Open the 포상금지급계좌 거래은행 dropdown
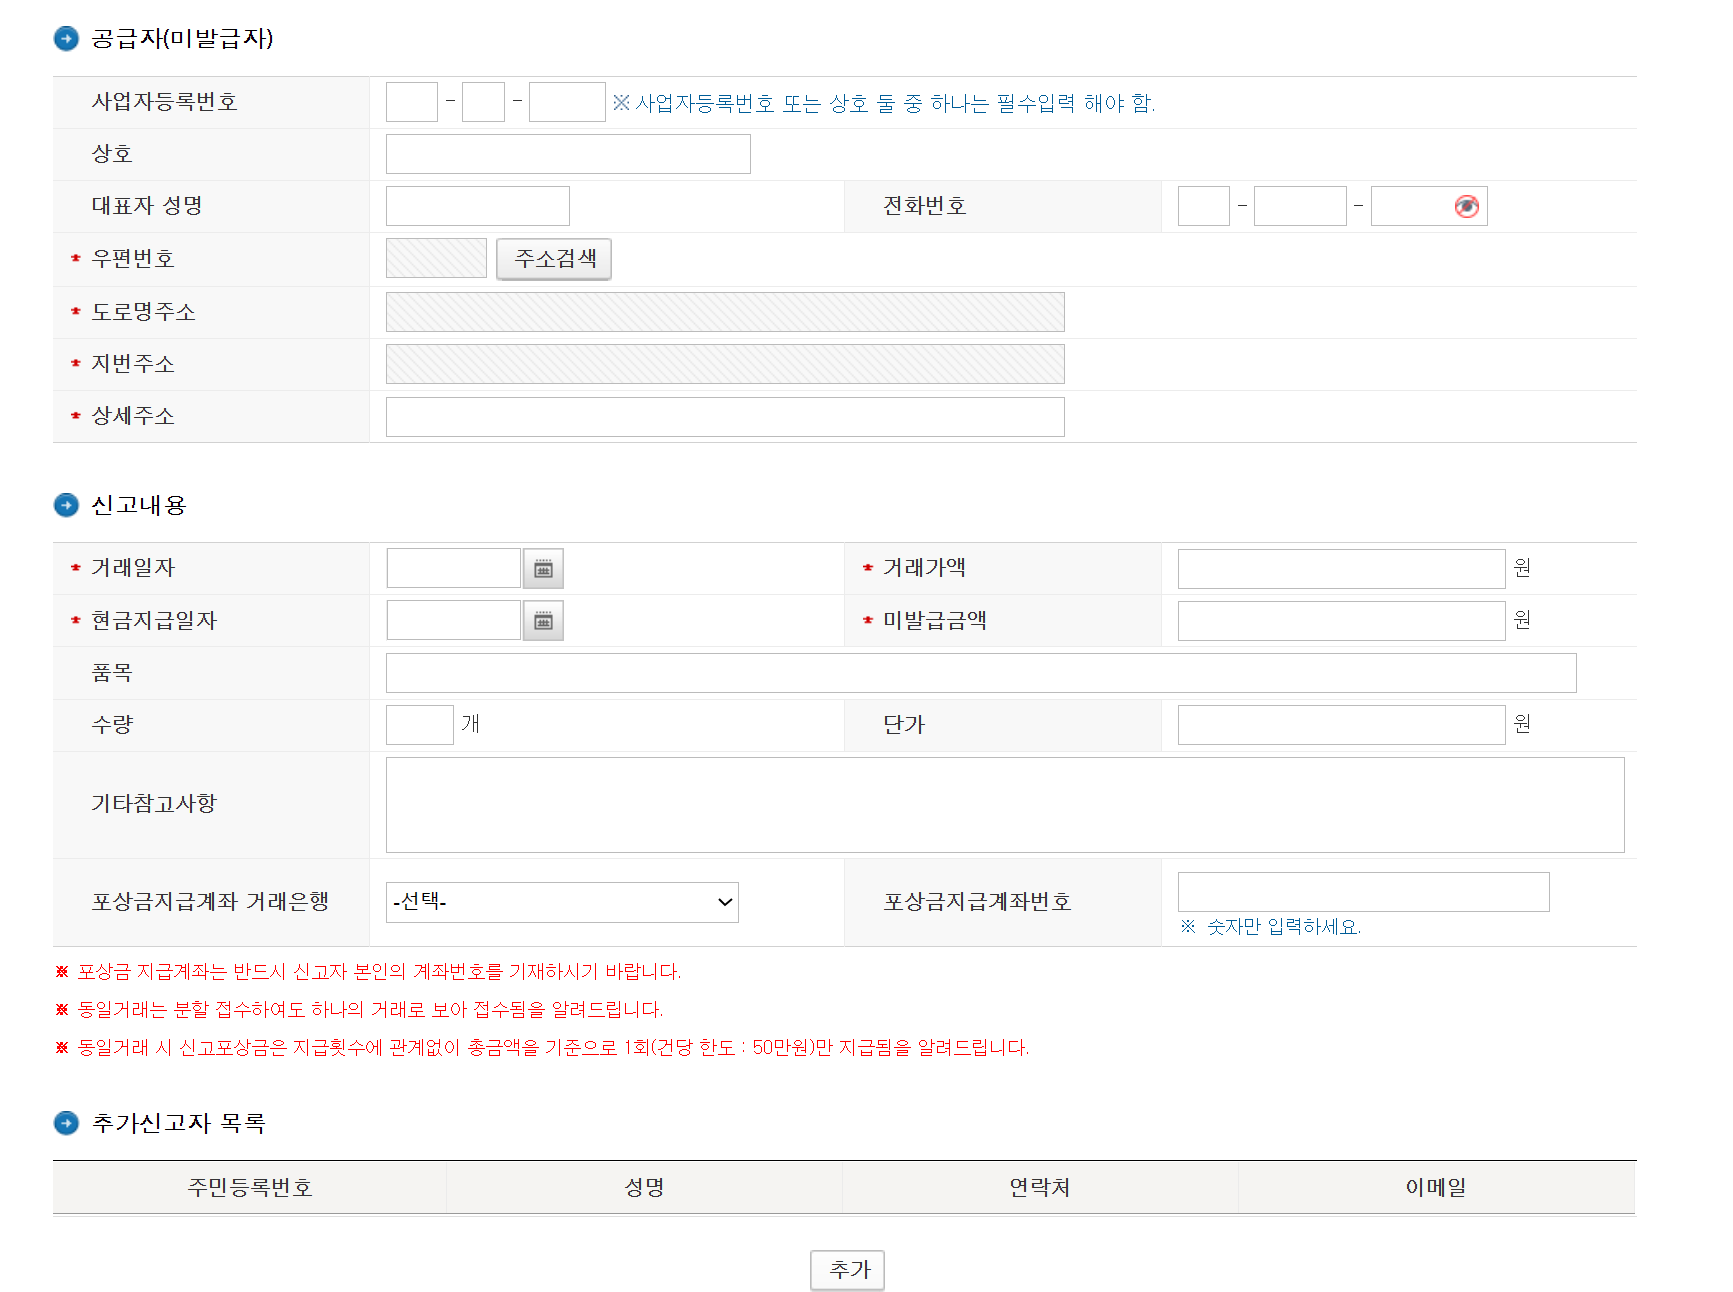The width and height of the screenshot is (1733, 1292). (x=562, y=902)
